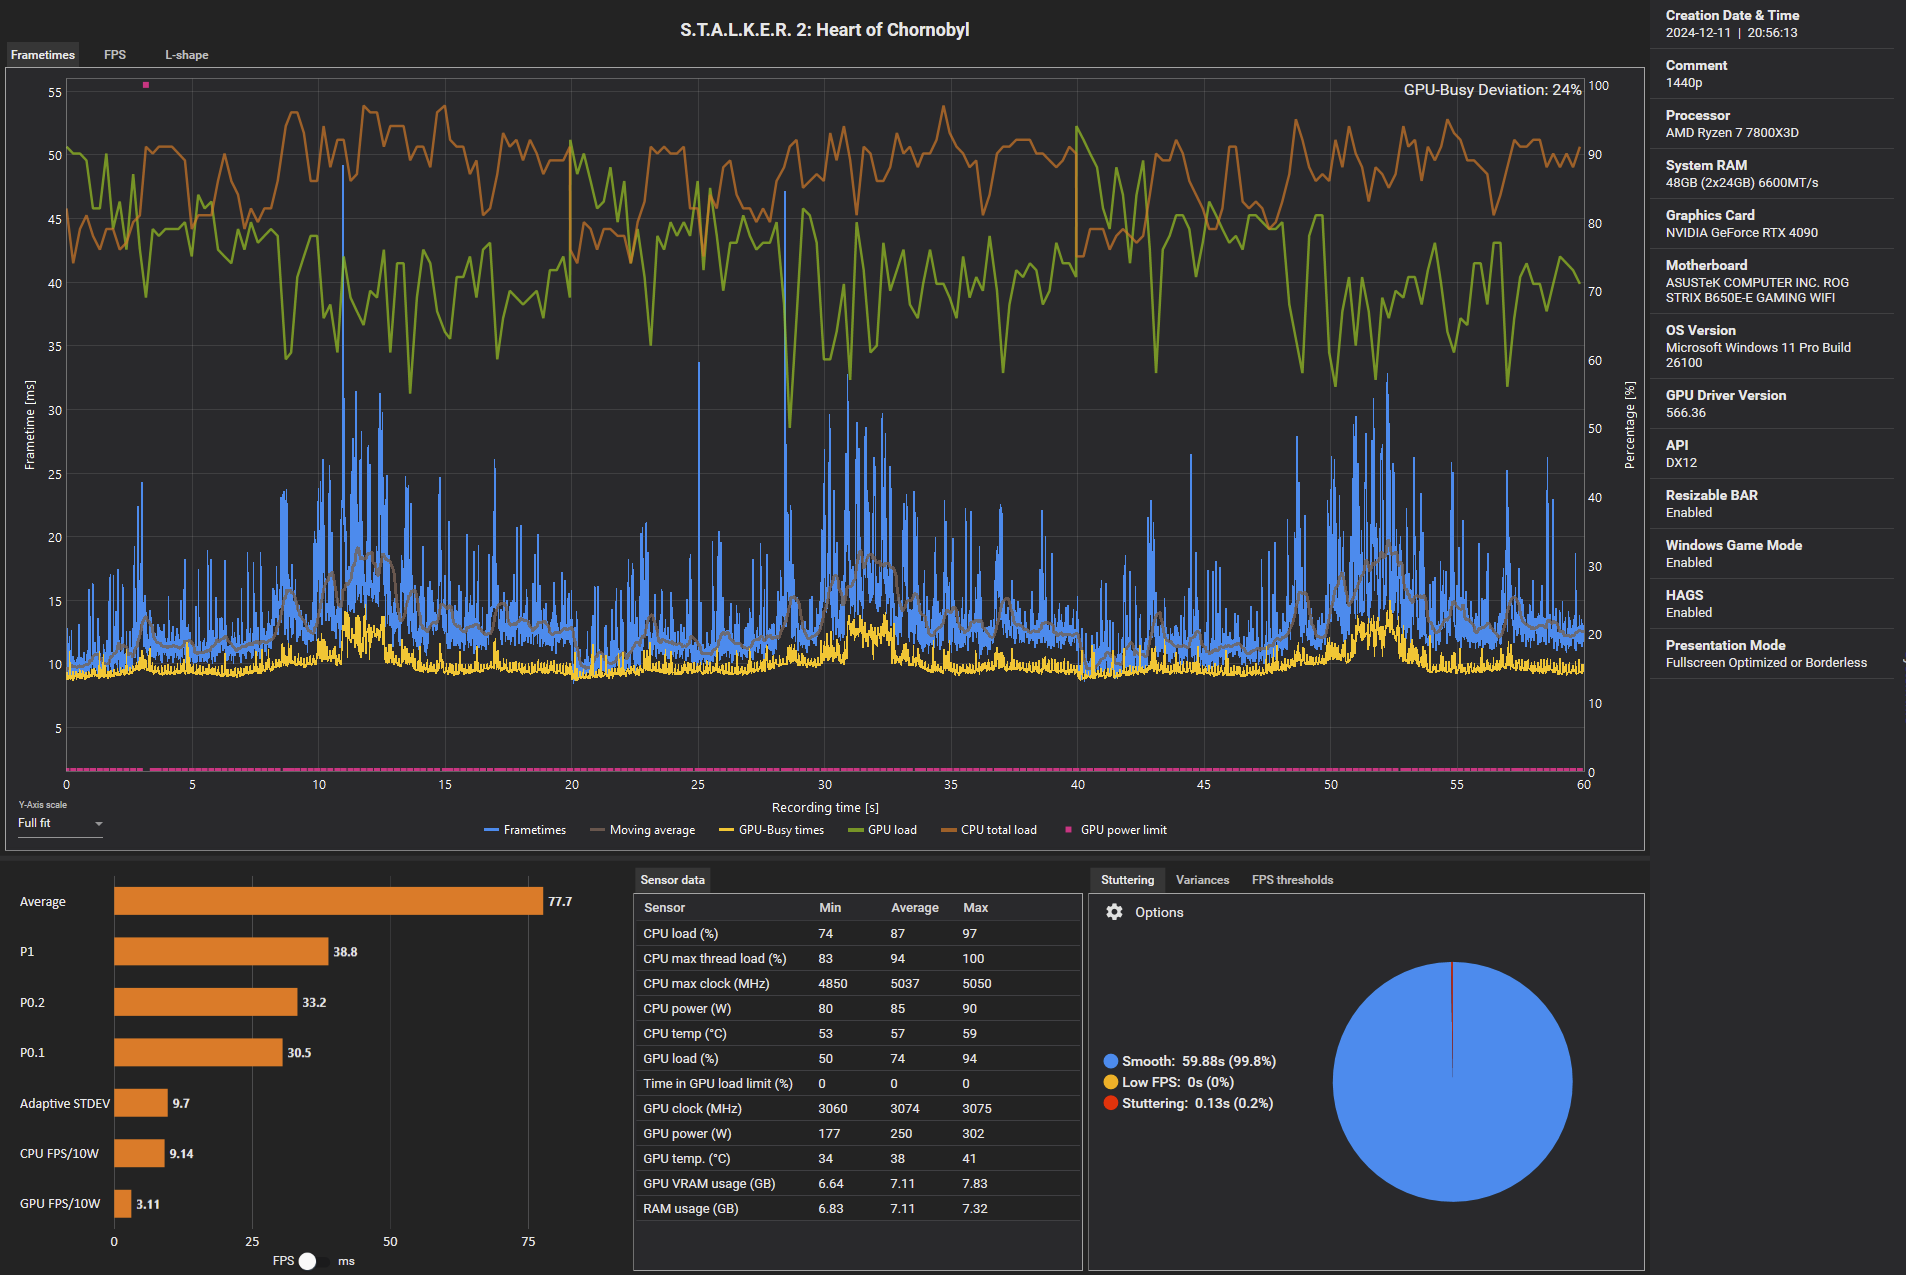The width and height of the screenshot is (1906, 1275).
Task: Toggle the GPU-Busy times legend entry
Action: point(772,830)
